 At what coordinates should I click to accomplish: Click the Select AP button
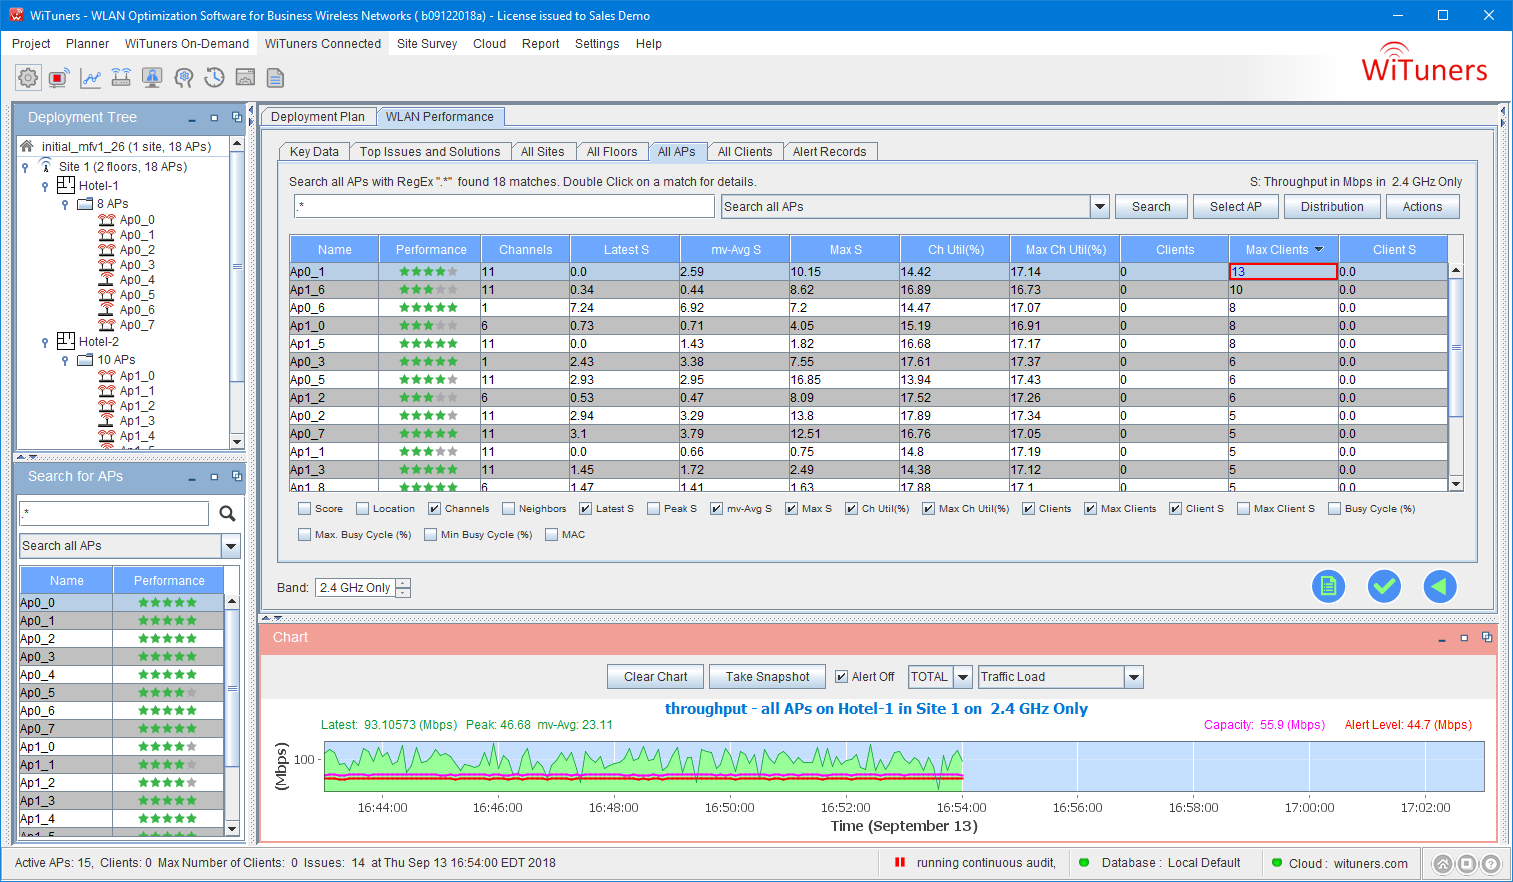(x=1236, y=207)
